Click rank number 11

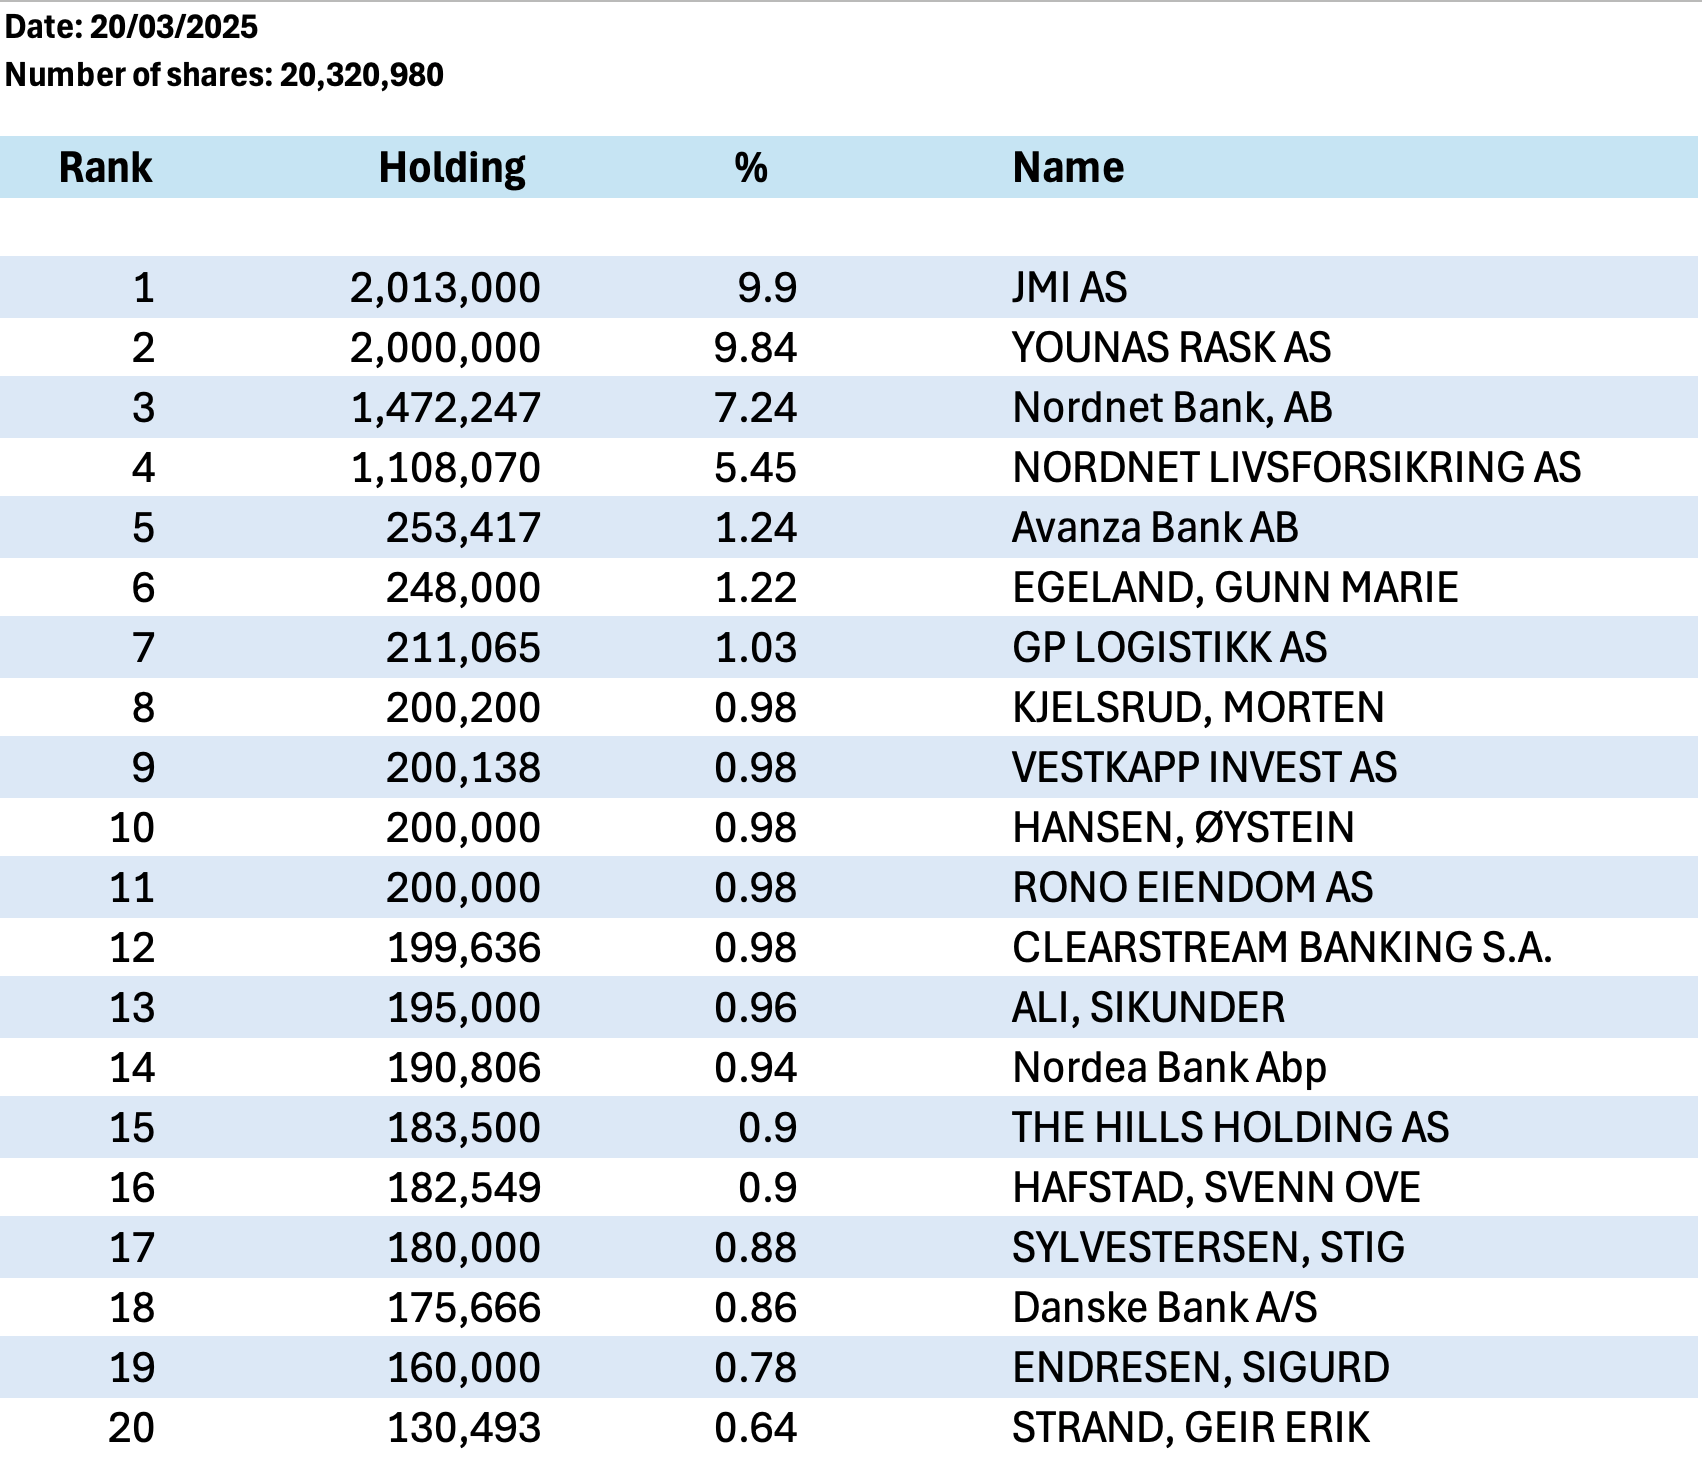132,888
